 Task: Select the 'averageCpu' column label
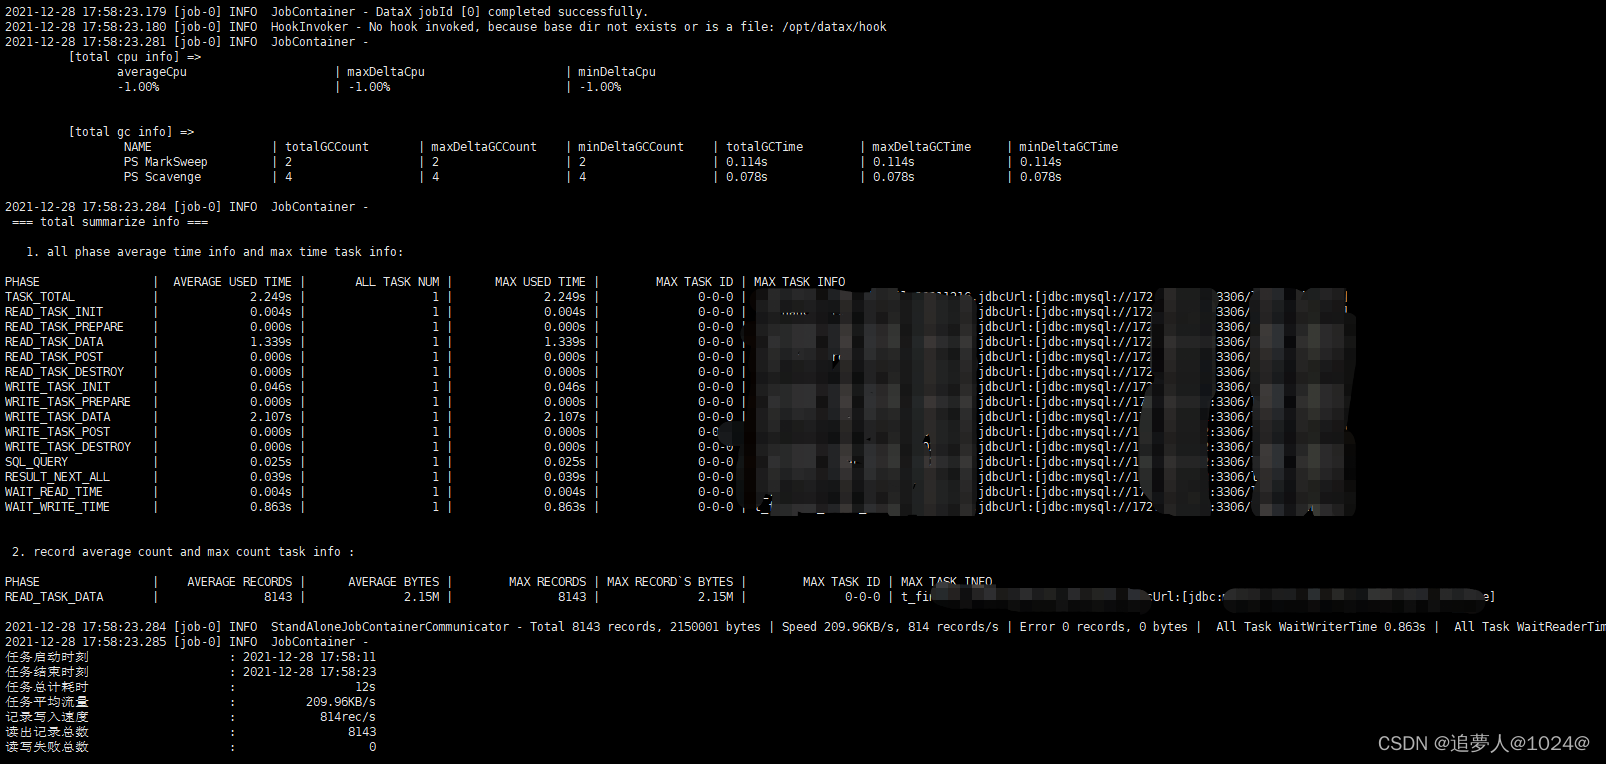coord(152,72)
